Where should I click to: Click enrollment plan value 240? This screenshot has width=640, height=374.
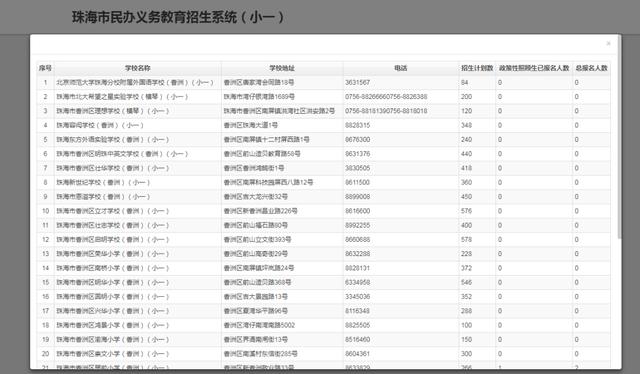pyautogui.click(x=467, y=140)
